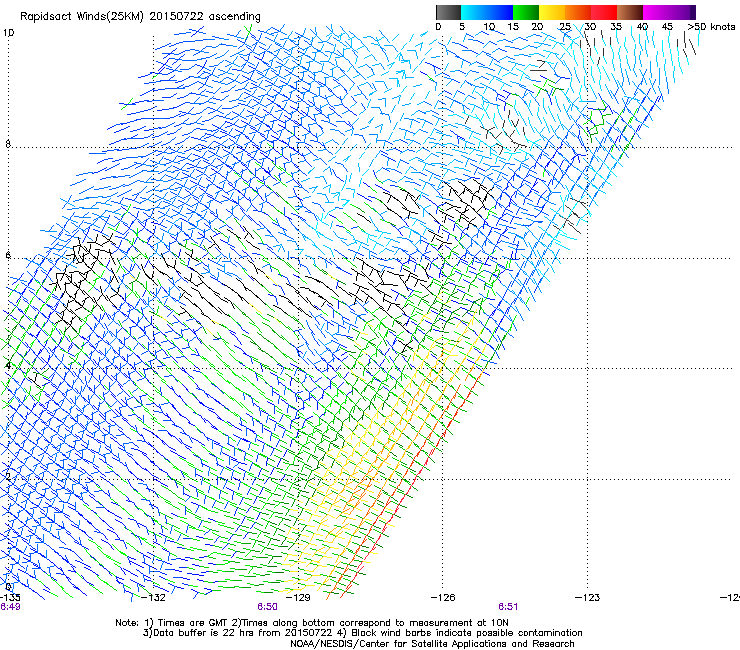Click the '3)Data buffer is 22 hrs' note line
This screenshot has width=740, height=650.
click(362, 633)
